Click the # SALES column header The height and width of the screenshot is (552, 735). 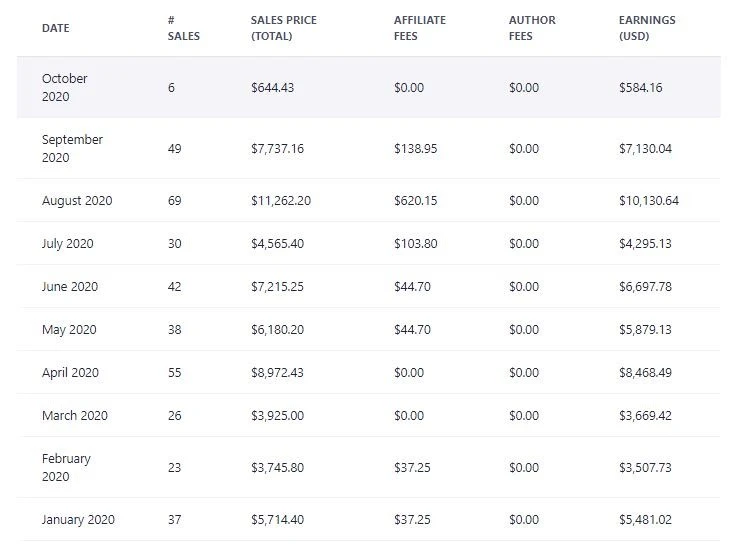184,28
